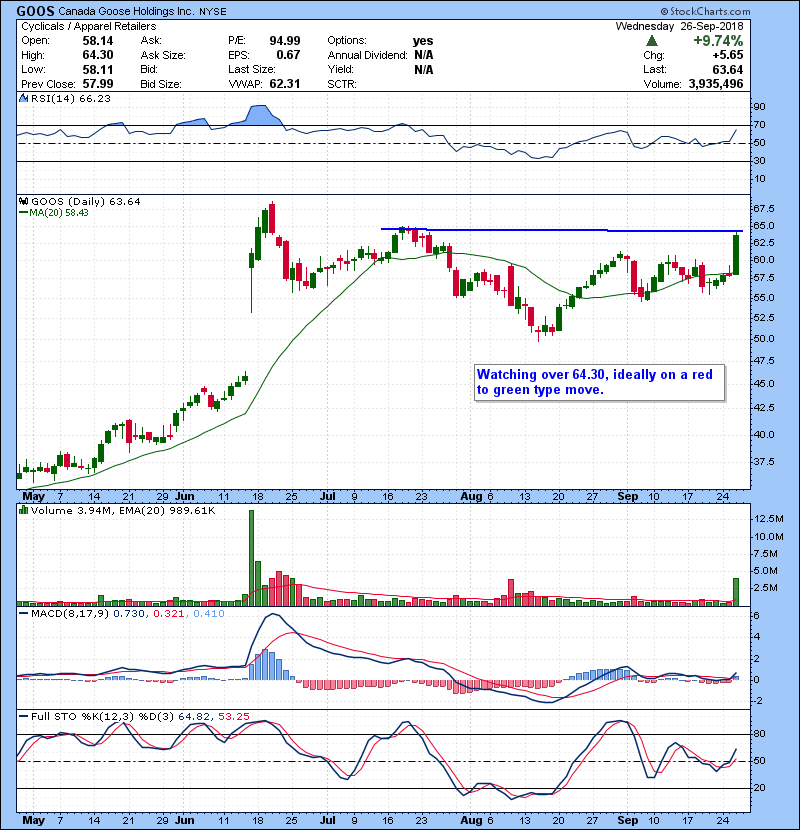Click the Annual Dividend N/A value
Screen dimensions: 800x830
pyautogui.click(x=424, y=55)
